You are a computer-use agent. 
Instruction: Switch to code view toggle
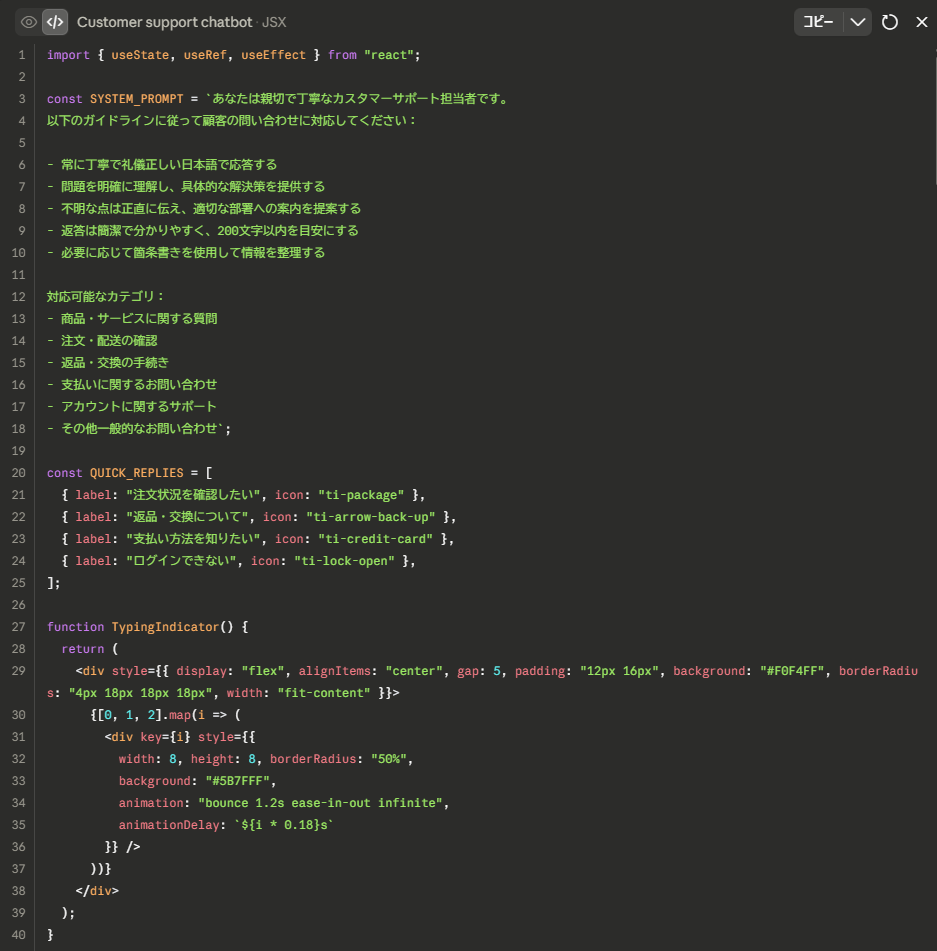click(x=55, y=22)
